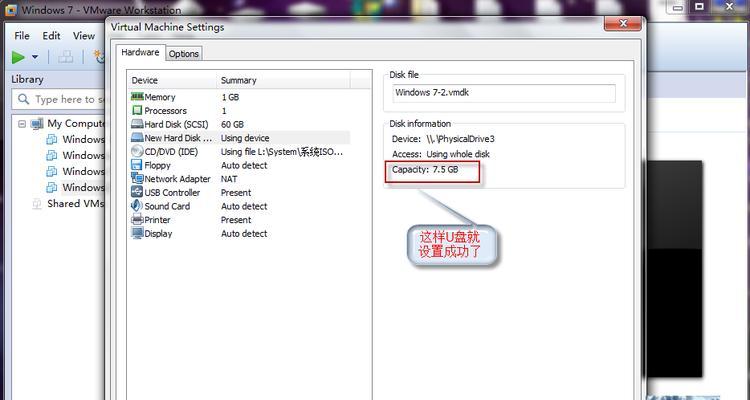Screen dimensions: 750x400
Task: Close the Virtual Machine Settings dialog
Action: 622,23
